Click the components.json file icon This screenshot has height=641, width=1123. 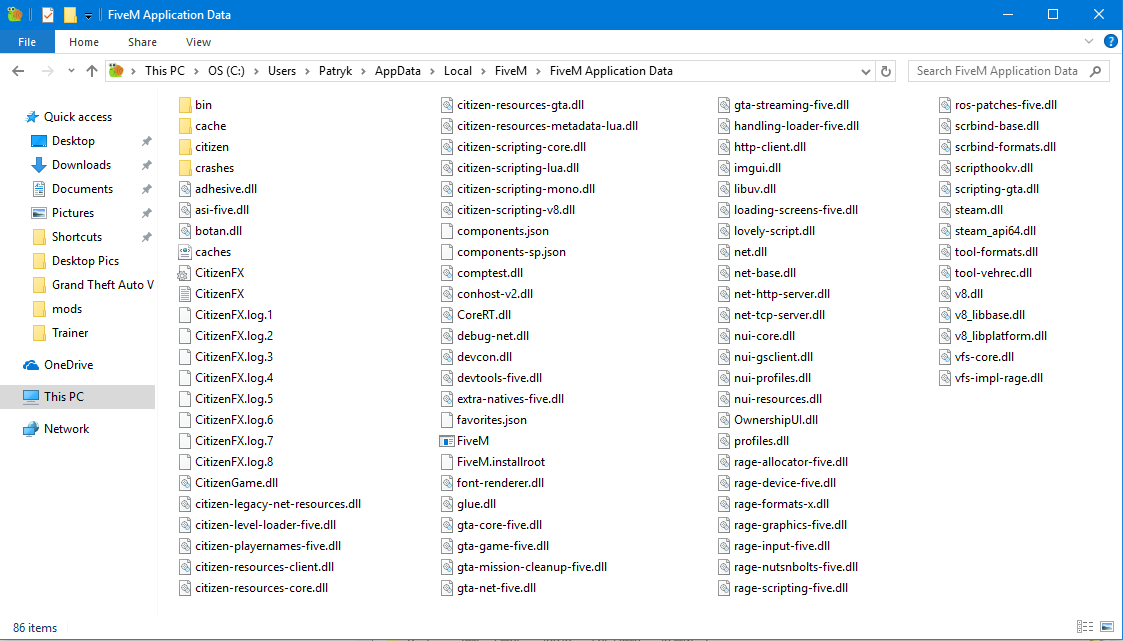pyautogui.click(x=447, y=231)
